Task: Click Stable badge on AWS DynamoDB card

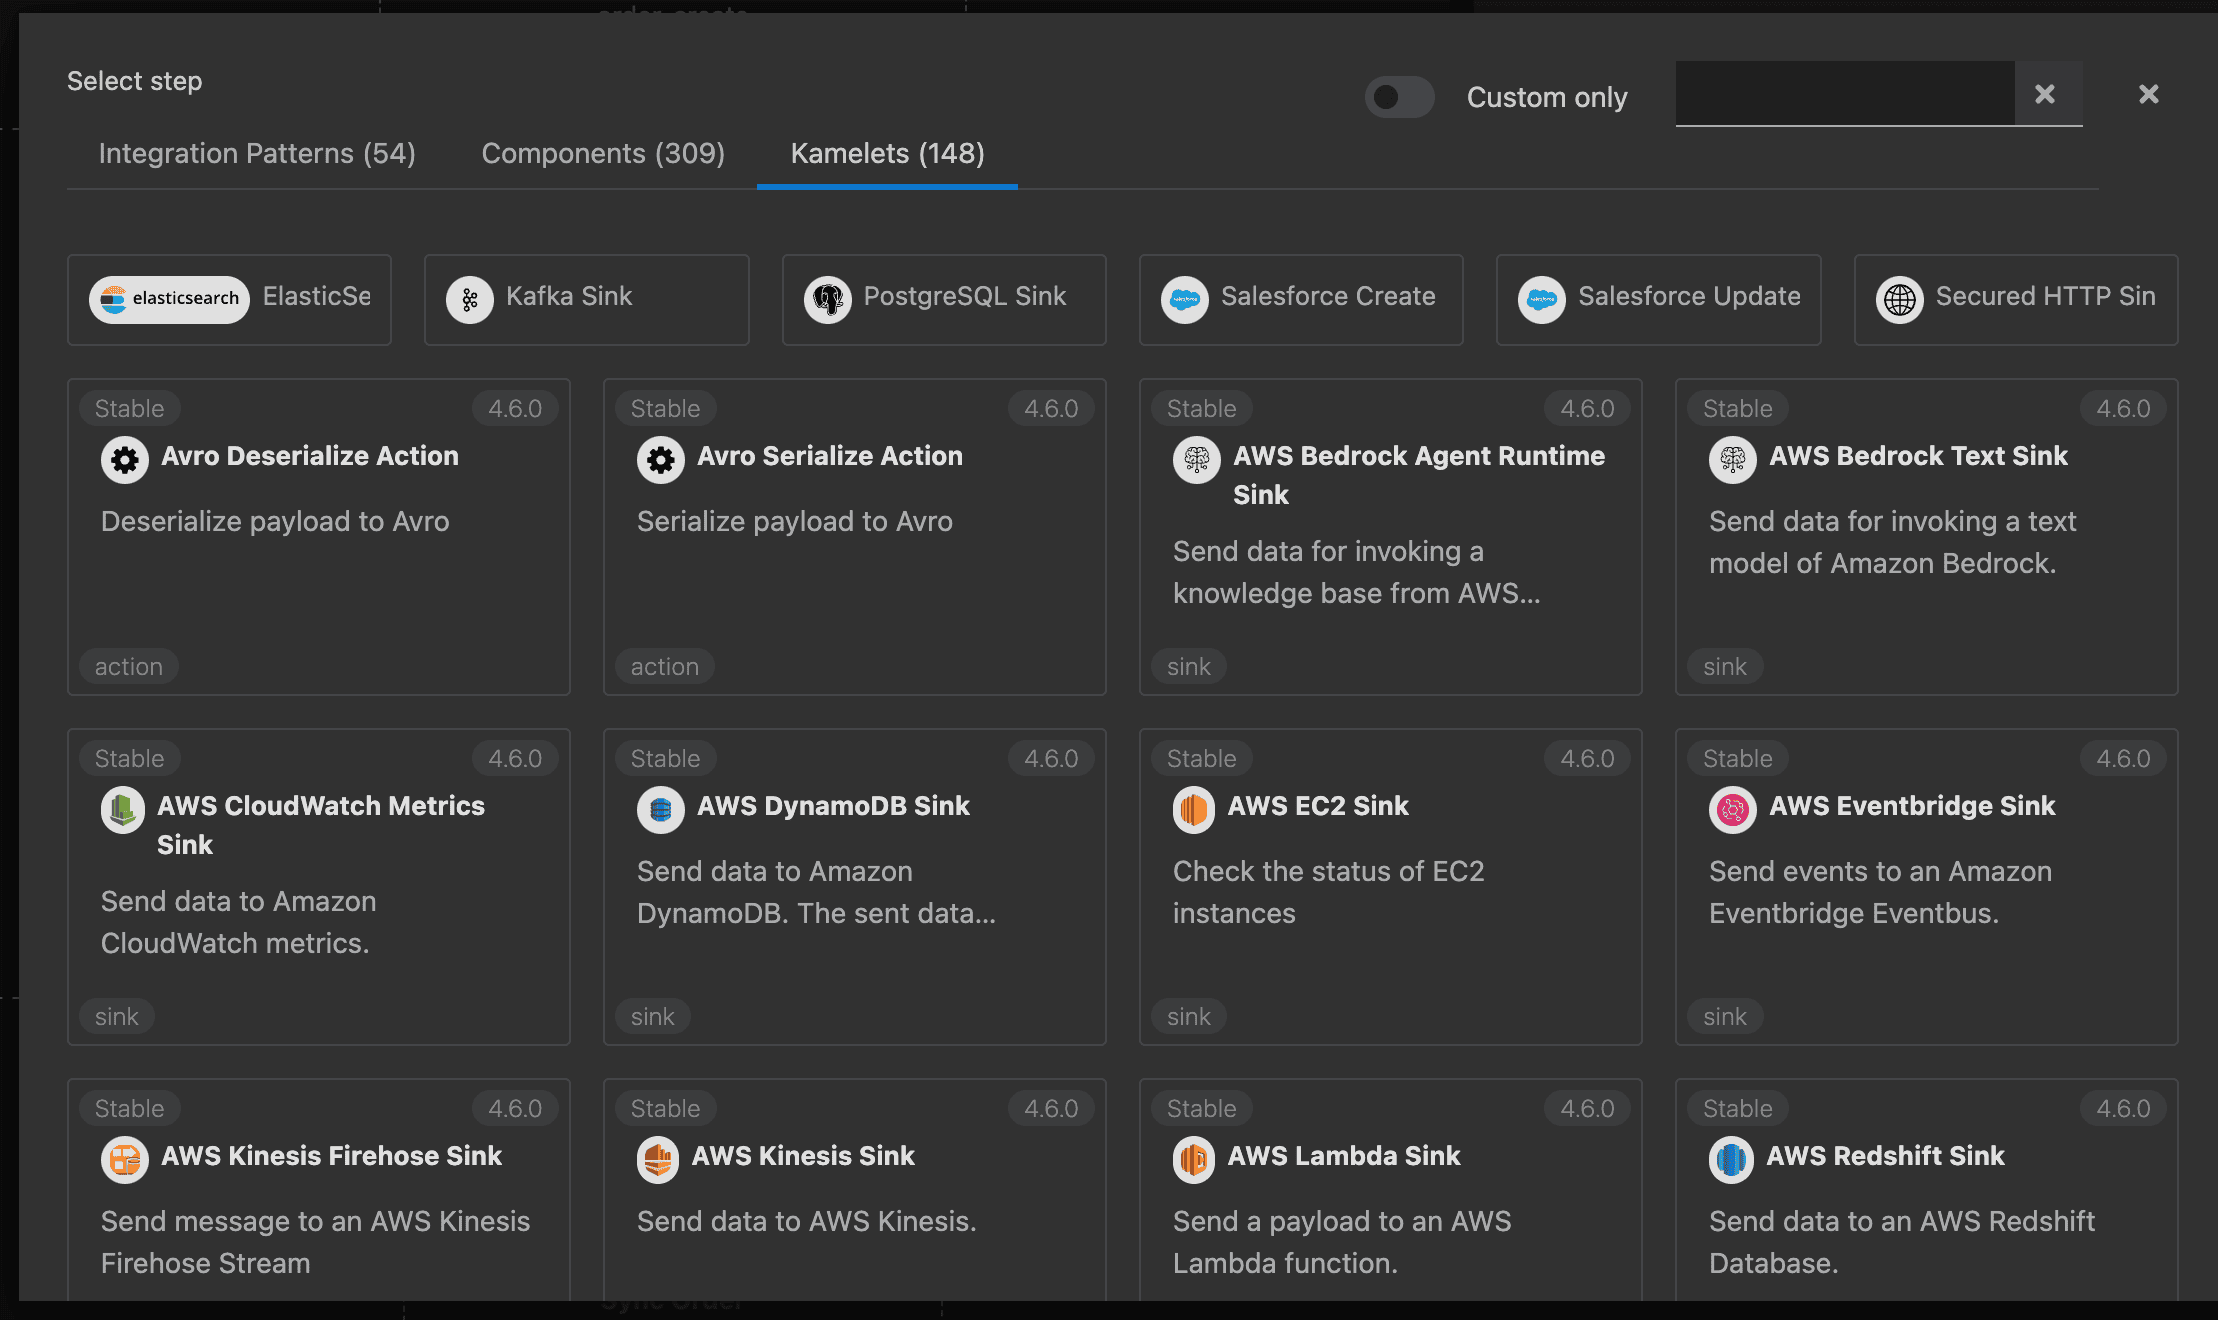Action: pyautogui.click(x=666, y=759)
